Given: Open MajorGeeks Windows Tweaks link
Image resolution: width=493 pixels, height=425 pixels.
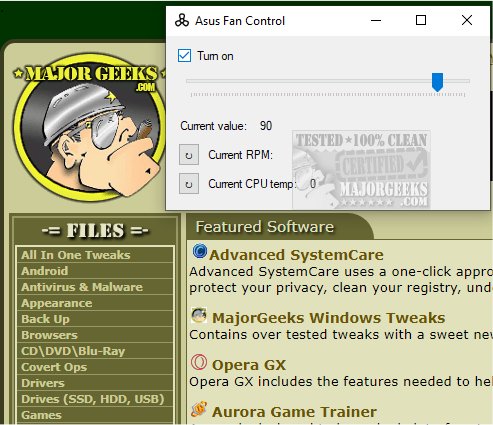Looking at the screenshot, I should (328, 318).
